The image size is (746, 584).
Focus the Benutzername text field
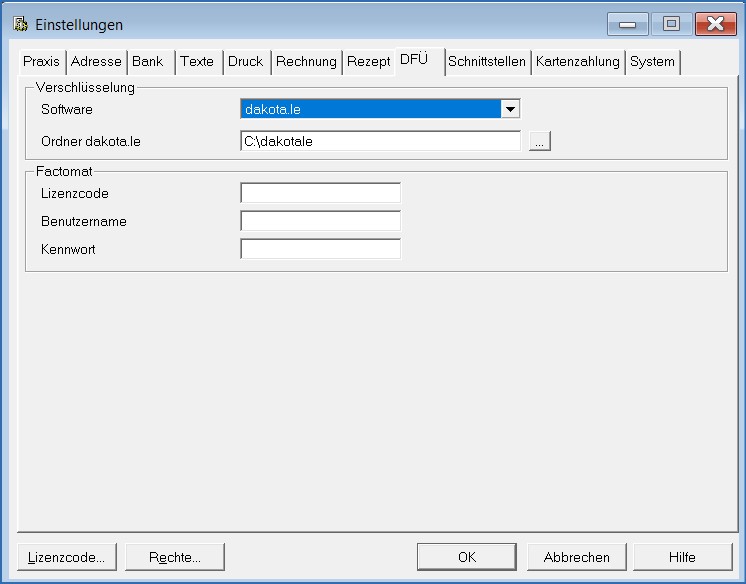[320, 221]
